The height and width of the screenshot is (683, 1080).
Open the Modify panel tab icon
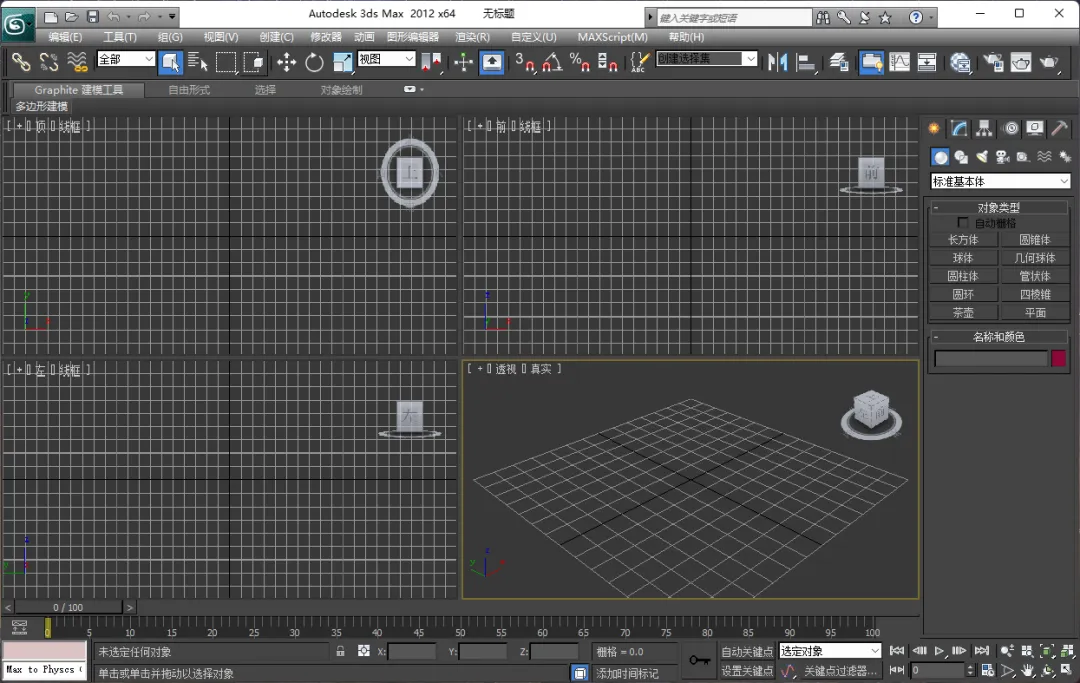pyautogui.click(x=959, y=129)
